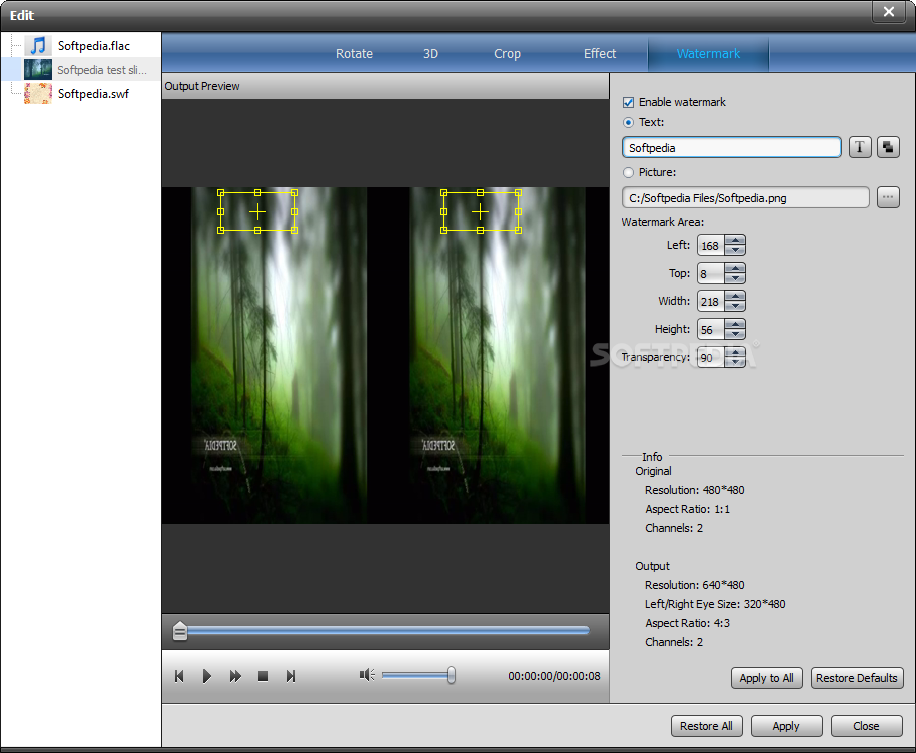Play the preview video
This screenshot has width=916, height=753.
click(x=206, y=676)
